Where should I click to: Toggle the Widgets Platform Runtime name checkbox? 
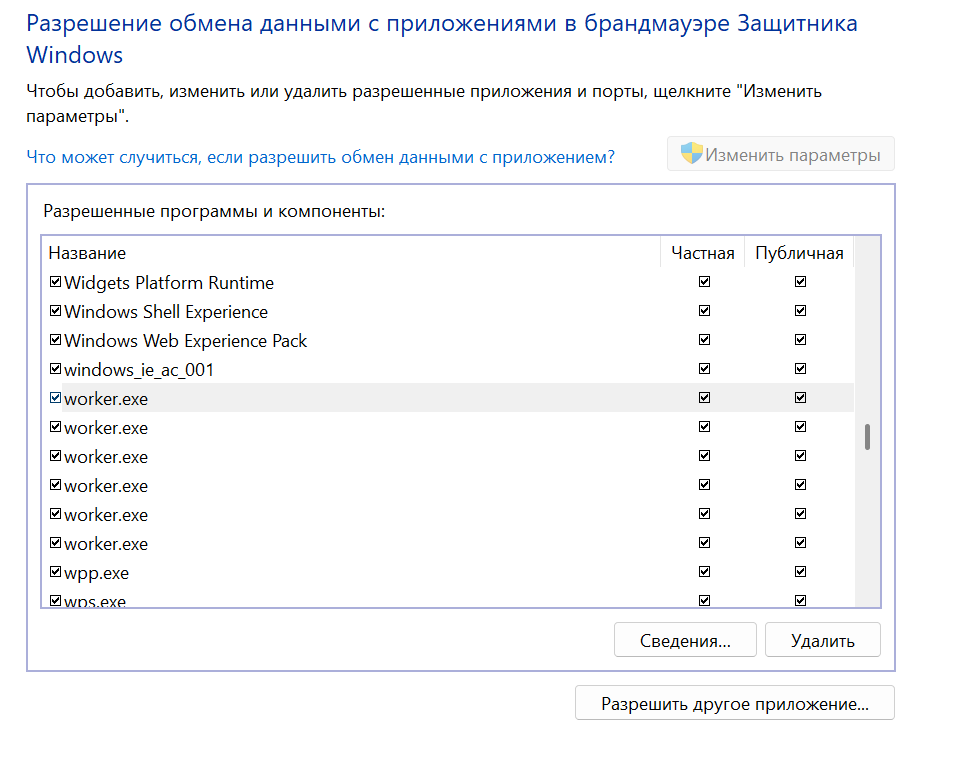55,282
